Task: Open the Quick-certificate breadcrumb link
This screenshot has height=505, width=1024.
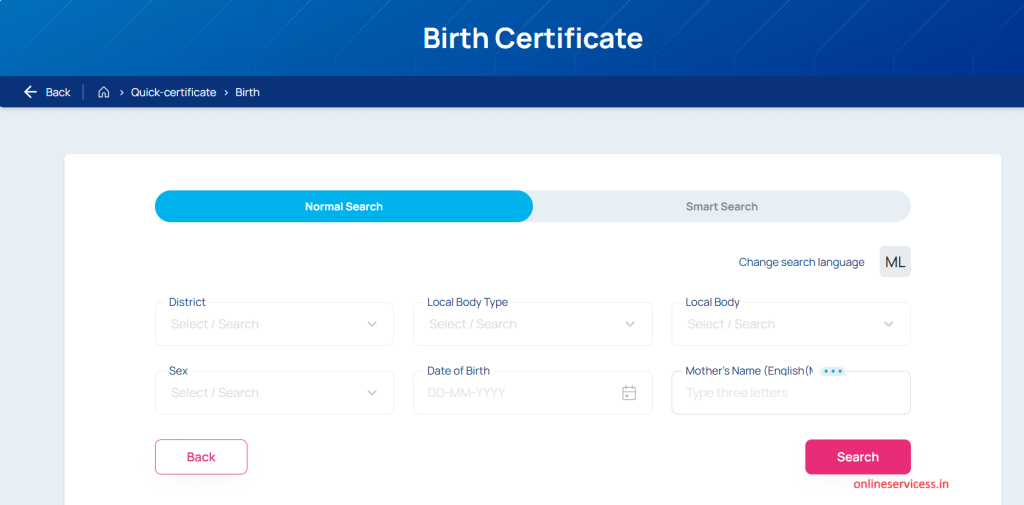Action: point(173,92)
